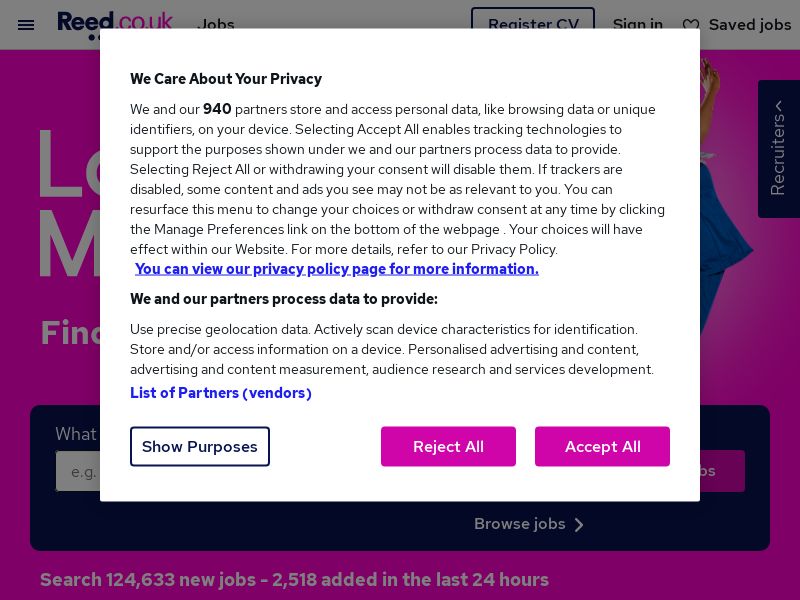Click the Browse jobs chevron arrow
Image resolution: width=800 pixels, height=600 pixels.
(579, 525)
